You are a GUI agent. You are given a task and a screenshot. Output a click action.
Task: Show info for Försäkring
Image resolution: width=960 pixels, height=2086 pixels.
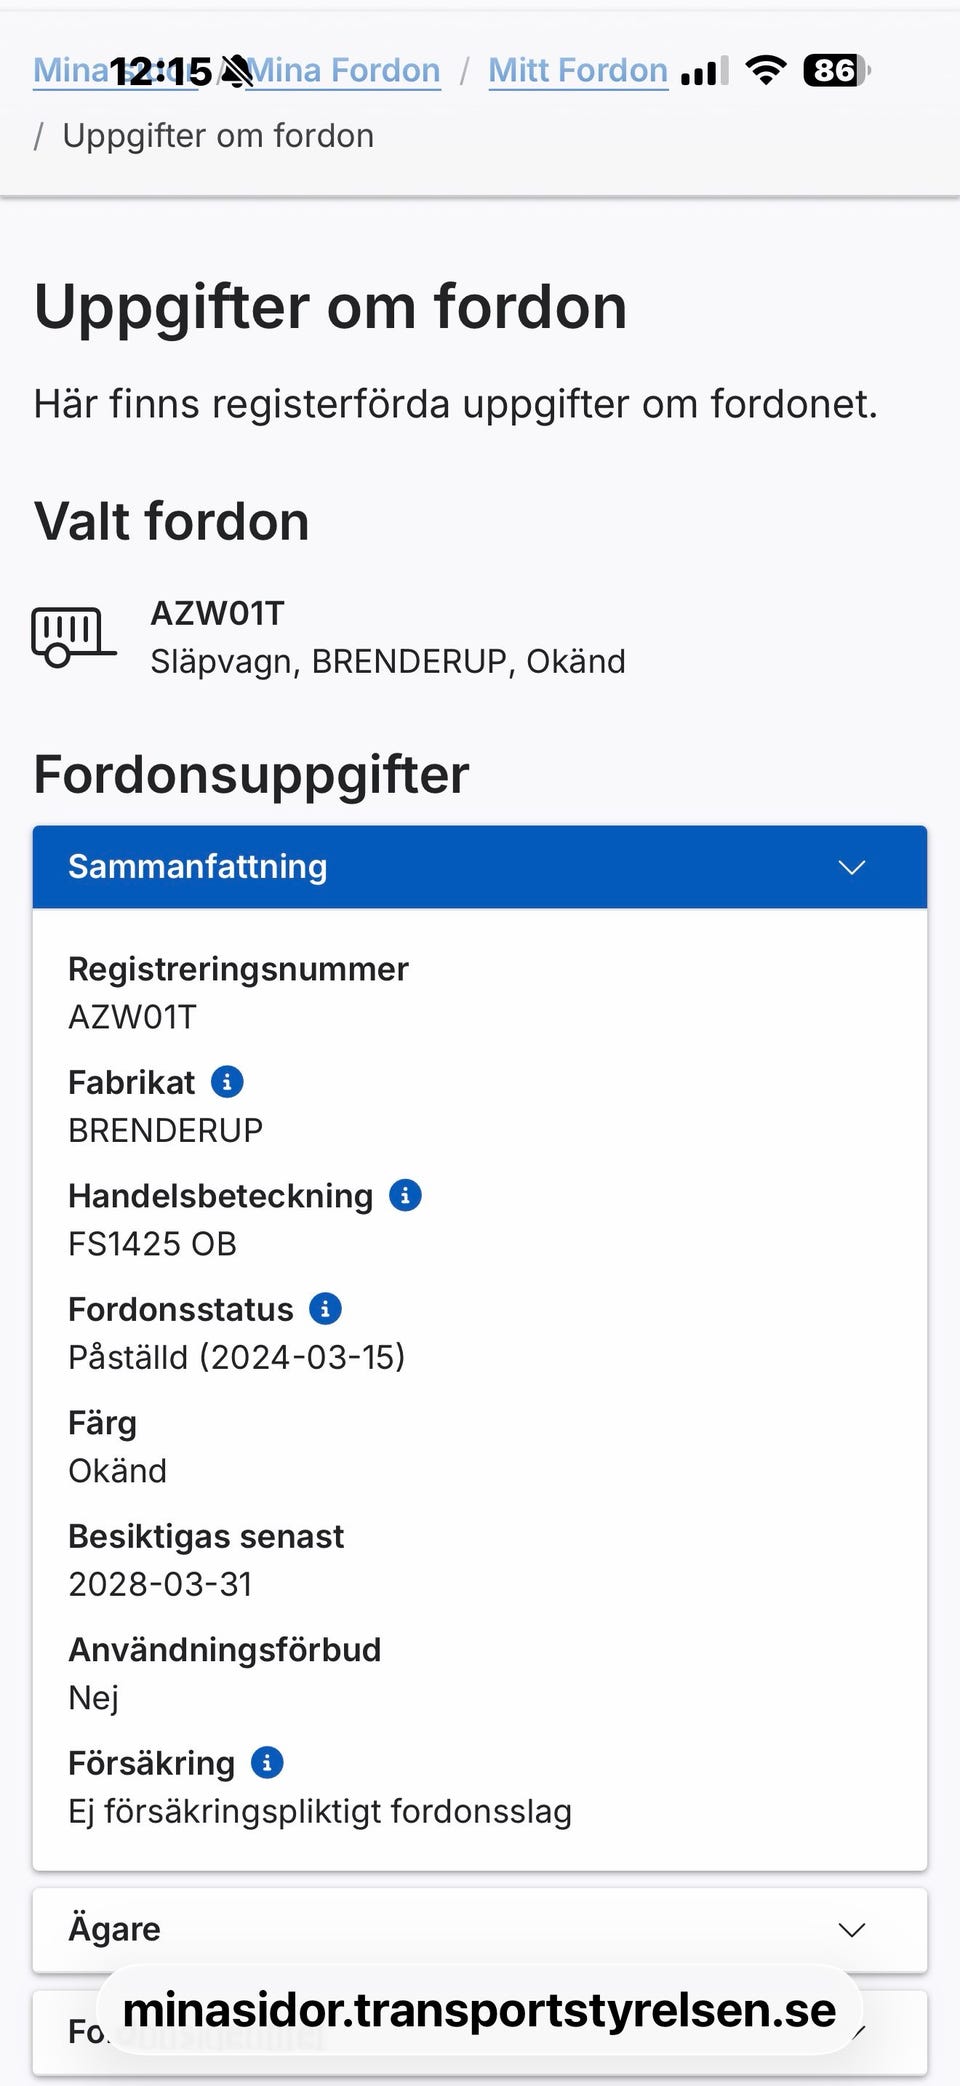(267, 1763)
